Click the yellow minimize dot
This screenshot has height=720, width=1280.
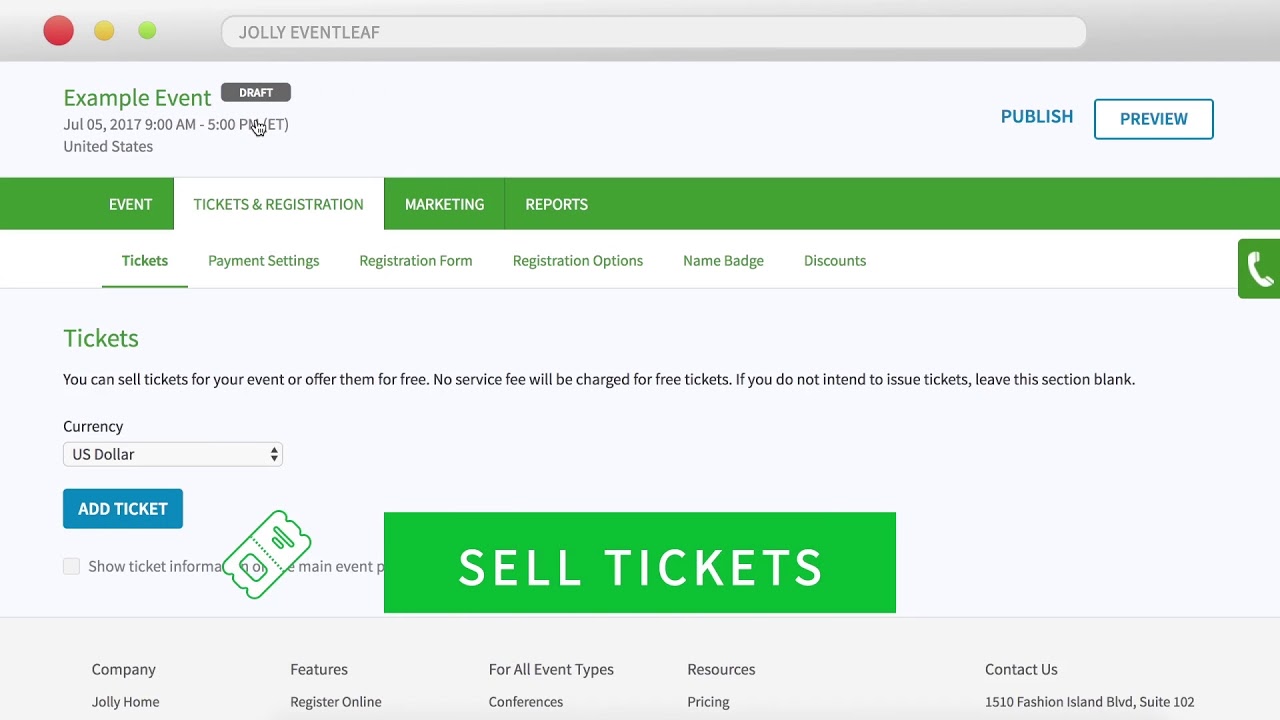104,31
